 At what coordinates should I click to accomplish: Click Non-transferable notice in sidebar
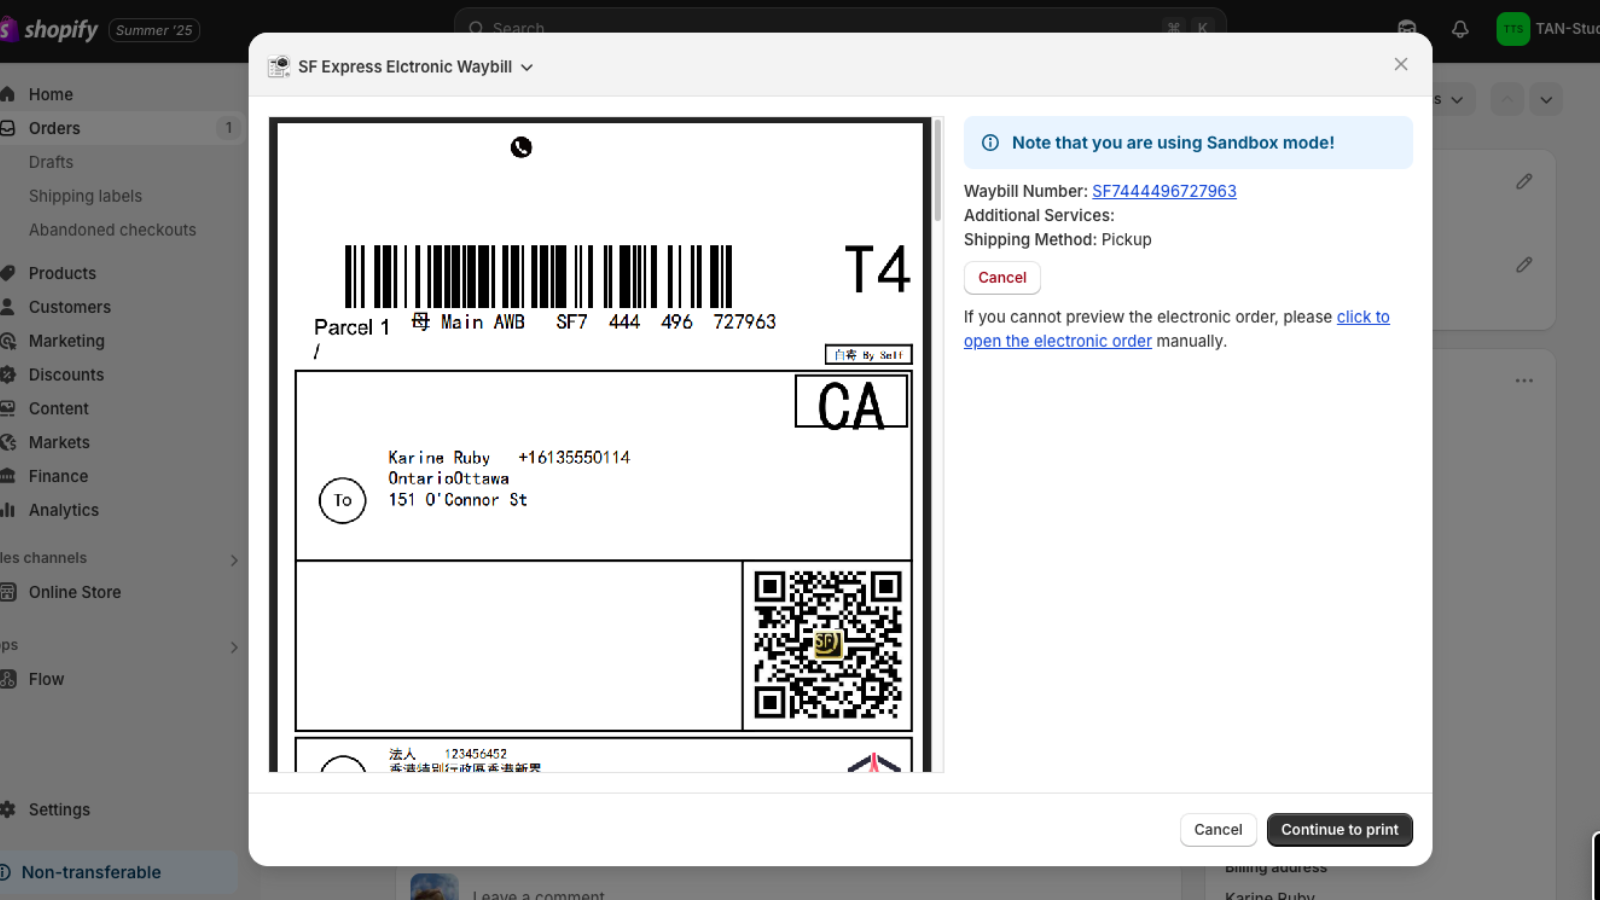pos(118,872)
